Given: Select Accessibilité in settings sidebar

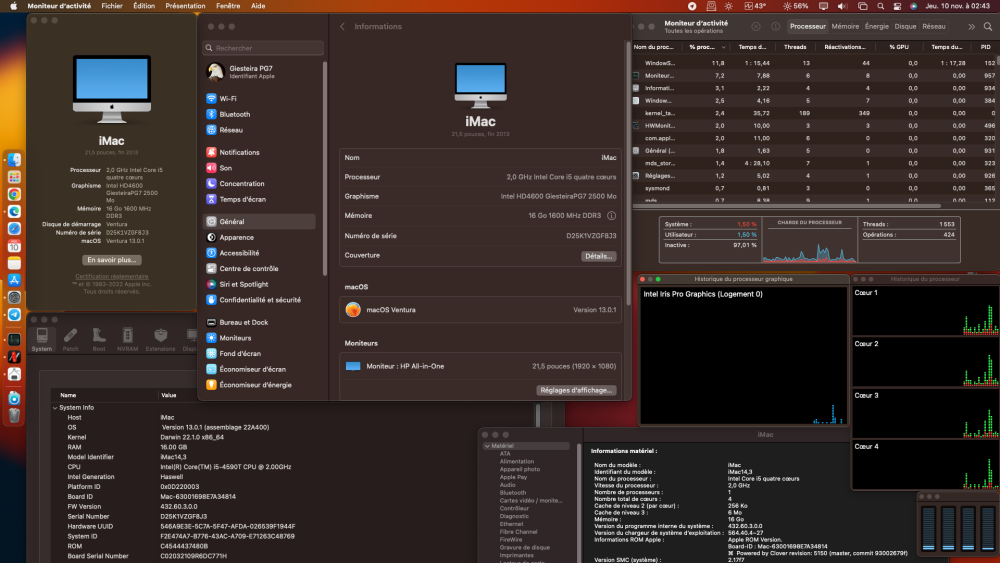Looking at the screenshot, I should [x=261, y=253].
